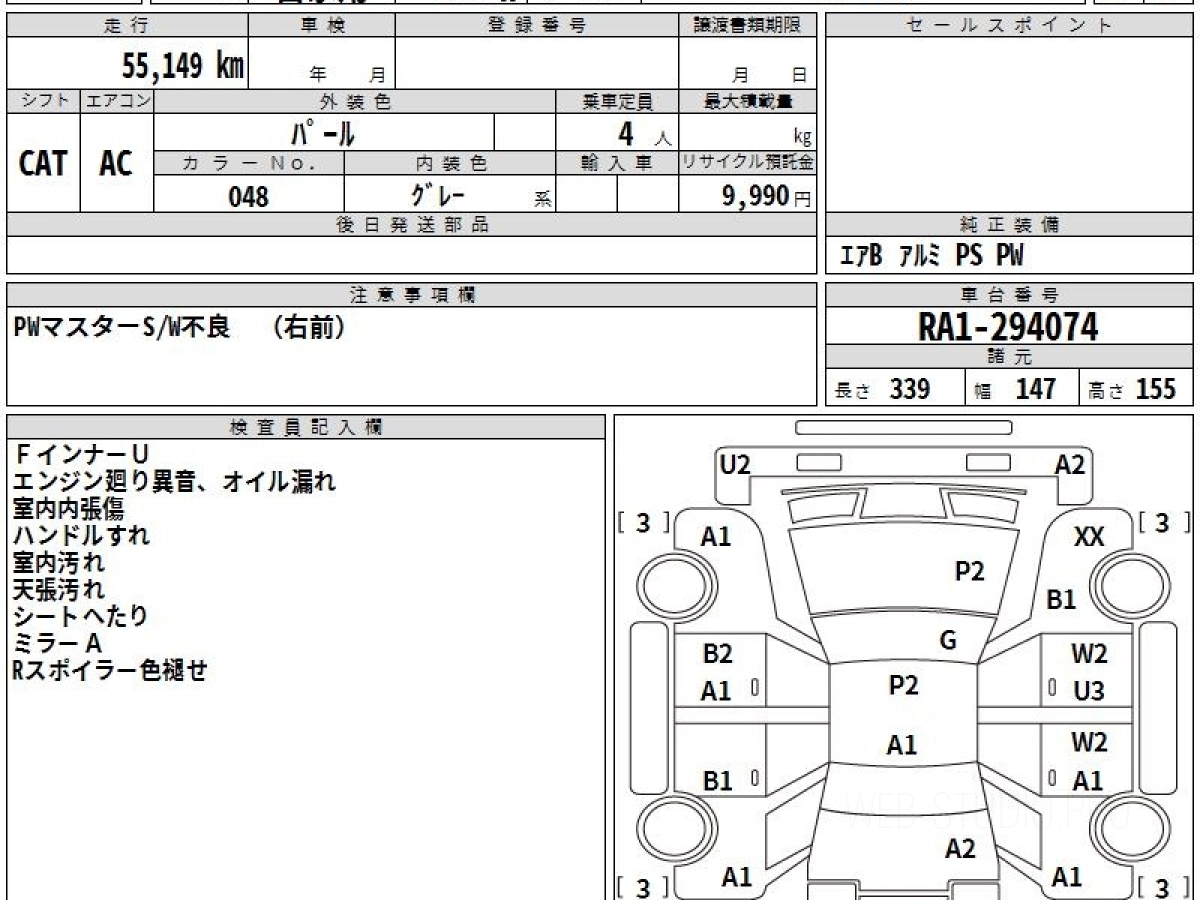The height and width of the screenshot is (900, 1200).
Task: Click the U2 damage mark on diagram
Action: pyautogui.click(x=735, y=463)
